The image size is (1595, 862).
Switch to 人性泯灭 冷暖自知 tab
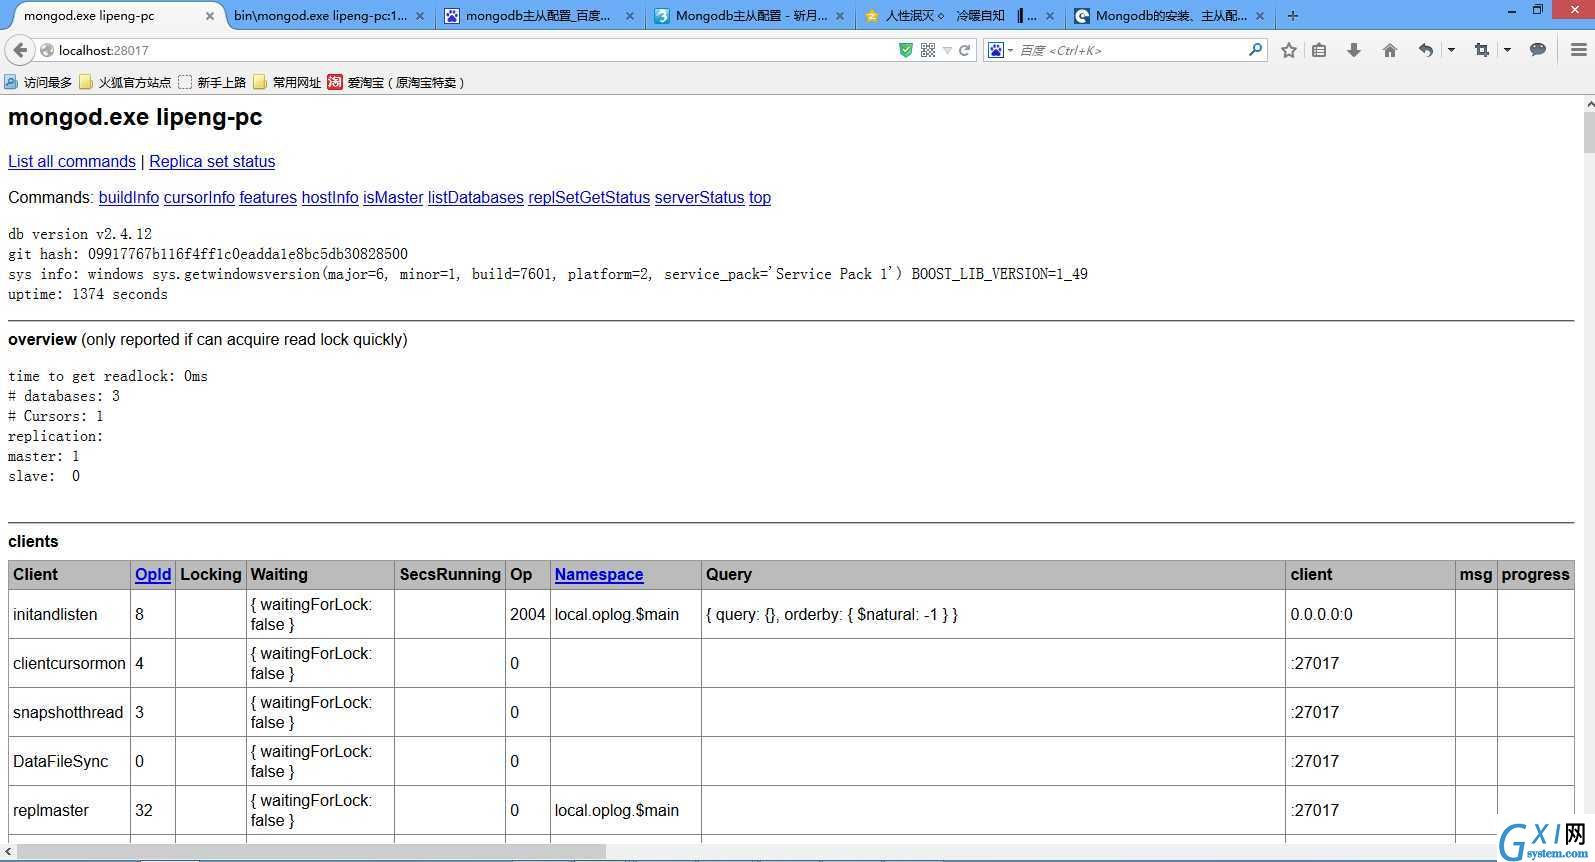click(959, 16)
